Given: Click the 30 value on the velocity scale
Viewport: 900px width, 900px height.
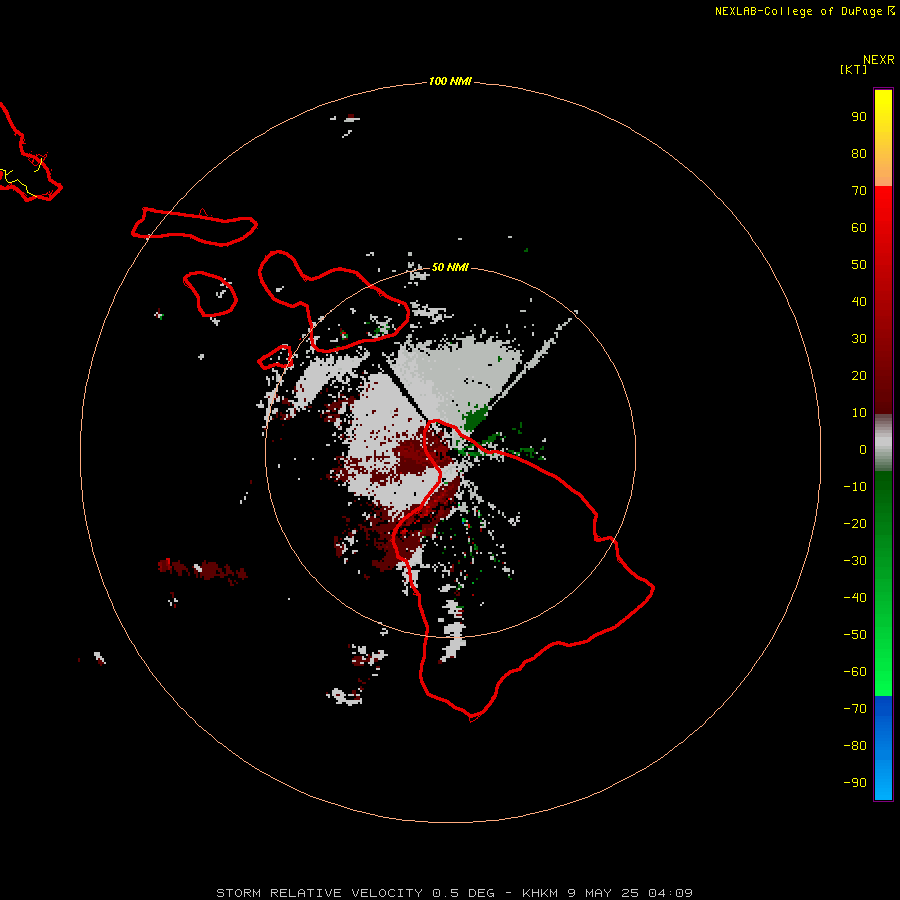Looking at the screenshot, I should tap(859, 339).
